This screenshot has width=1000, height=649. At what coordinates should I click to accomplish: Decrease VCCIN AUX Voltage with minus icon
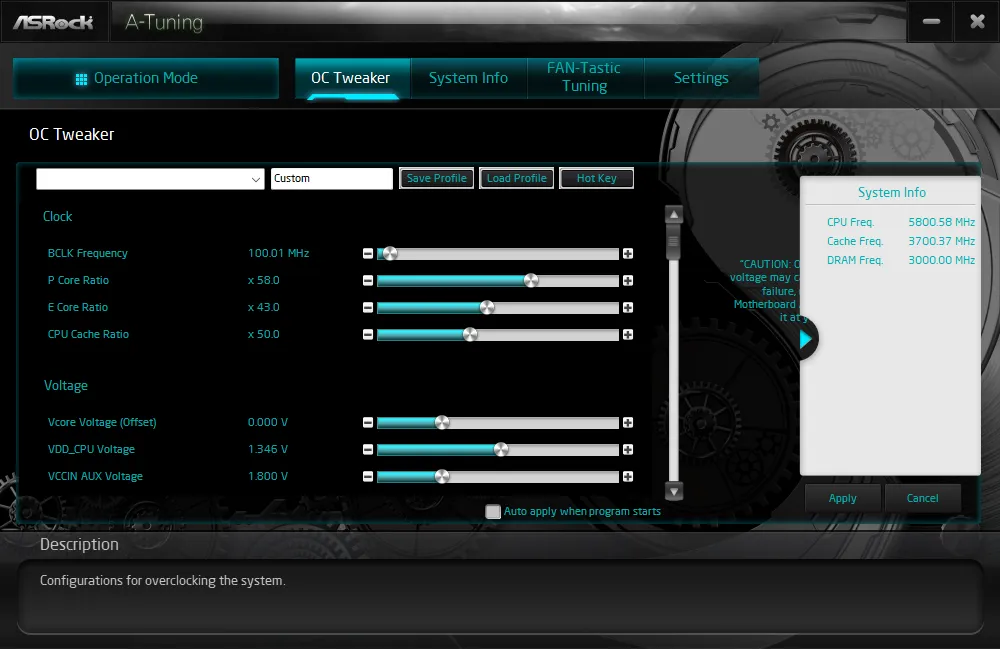[x=368, y=477]
